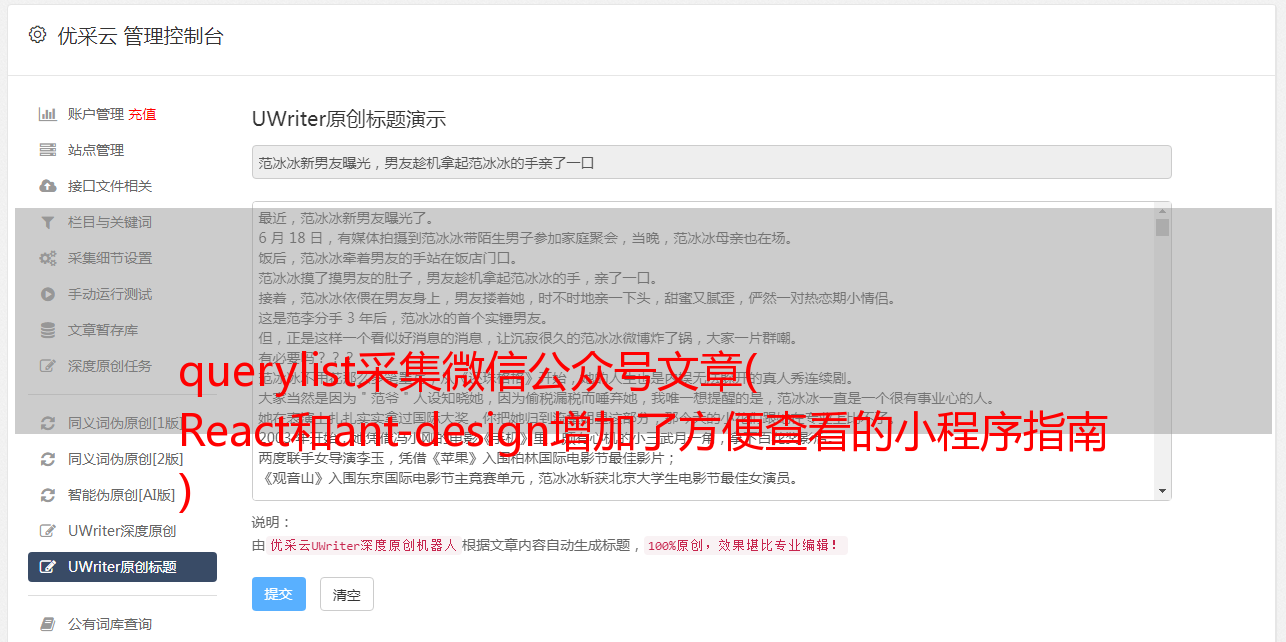This screenshot has height=642, width=1286.
Task: Open 同义词伪原创[1版] tool
Action: pyautogui.click(x=125, y=423)
